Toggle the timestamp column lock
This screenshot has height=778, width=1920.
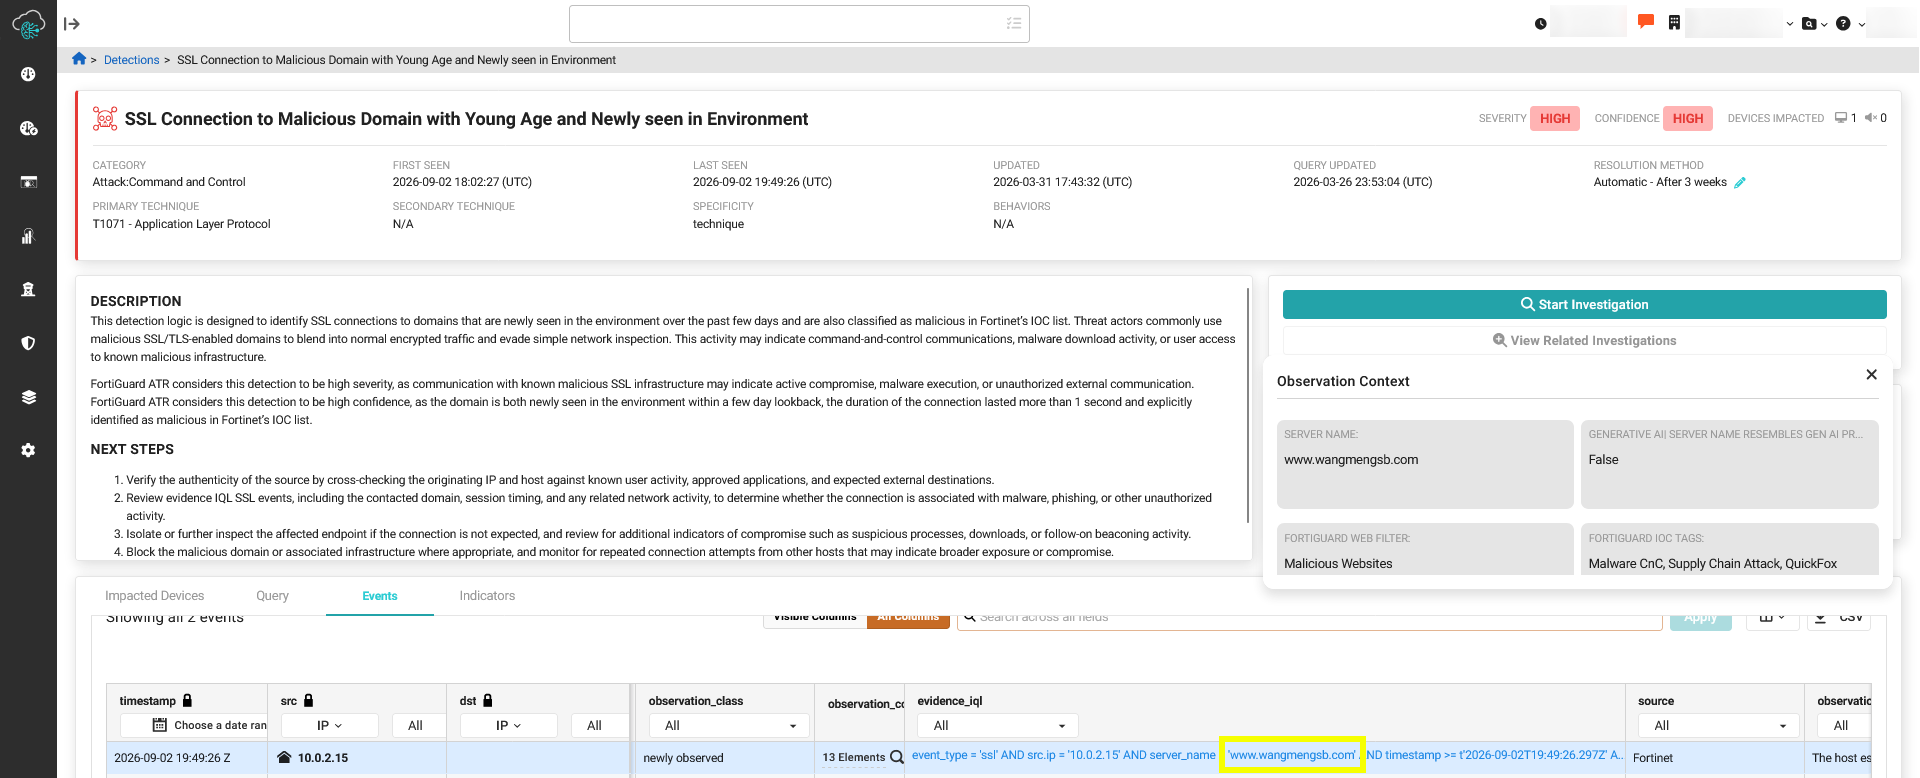tap(187, 701)
